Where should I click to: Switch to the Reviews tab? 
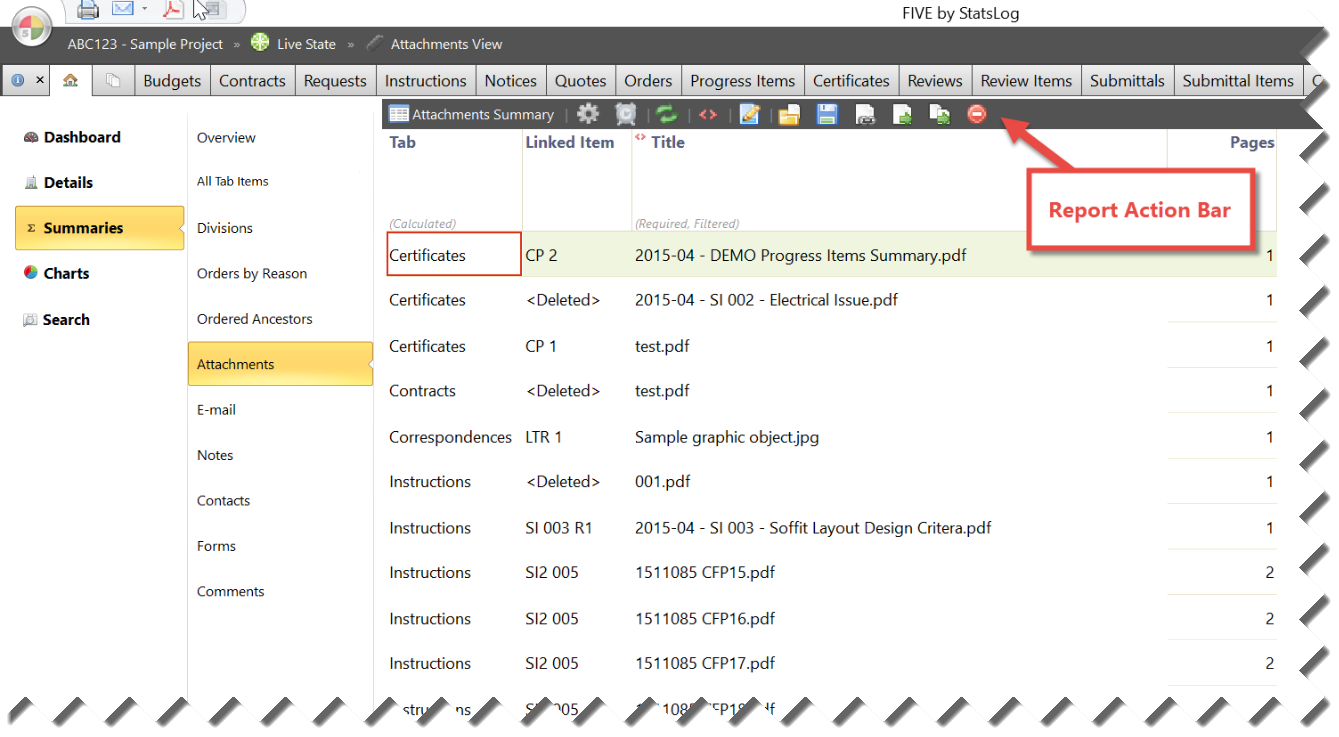coord(935,81)
